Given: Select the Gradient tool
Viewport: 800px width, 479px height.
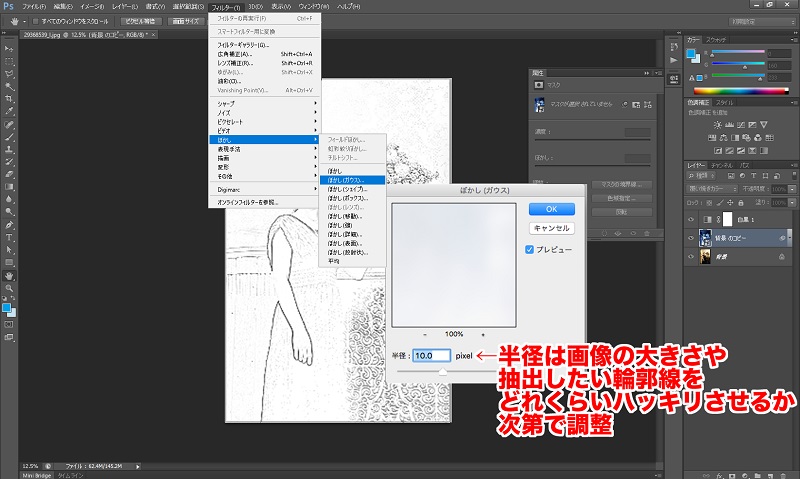Looking at the screenshot, I should tap(9, 187).
